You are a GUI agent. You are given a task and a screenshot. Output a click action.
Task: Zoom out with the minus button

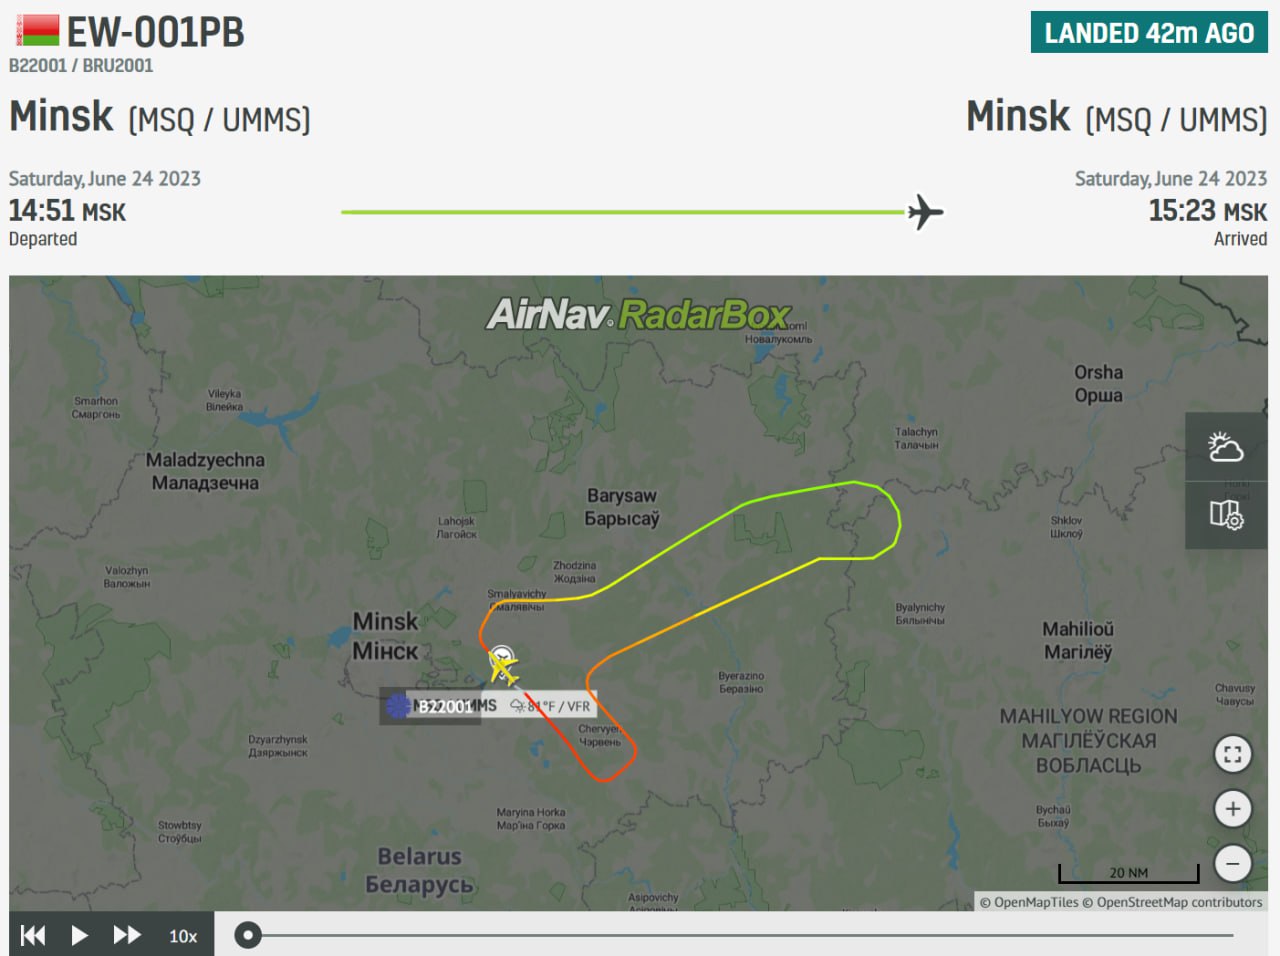(1233, 863)
